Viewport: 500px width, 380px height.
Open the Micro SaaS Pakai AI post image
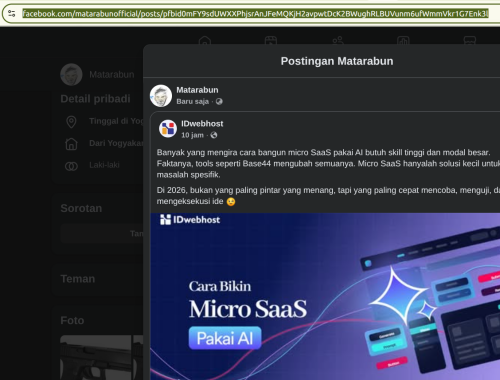point(325,296)
